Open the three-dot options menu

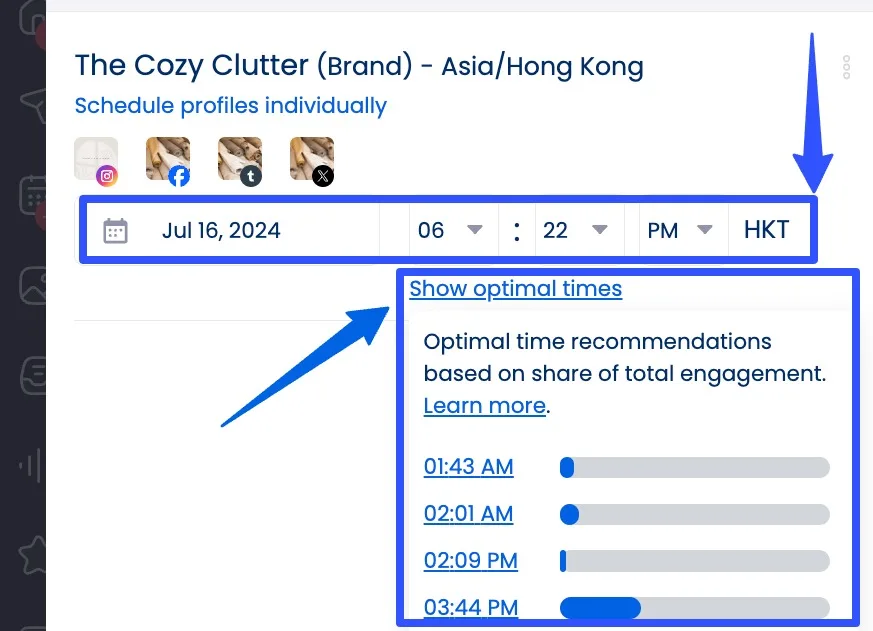[846, 67]
